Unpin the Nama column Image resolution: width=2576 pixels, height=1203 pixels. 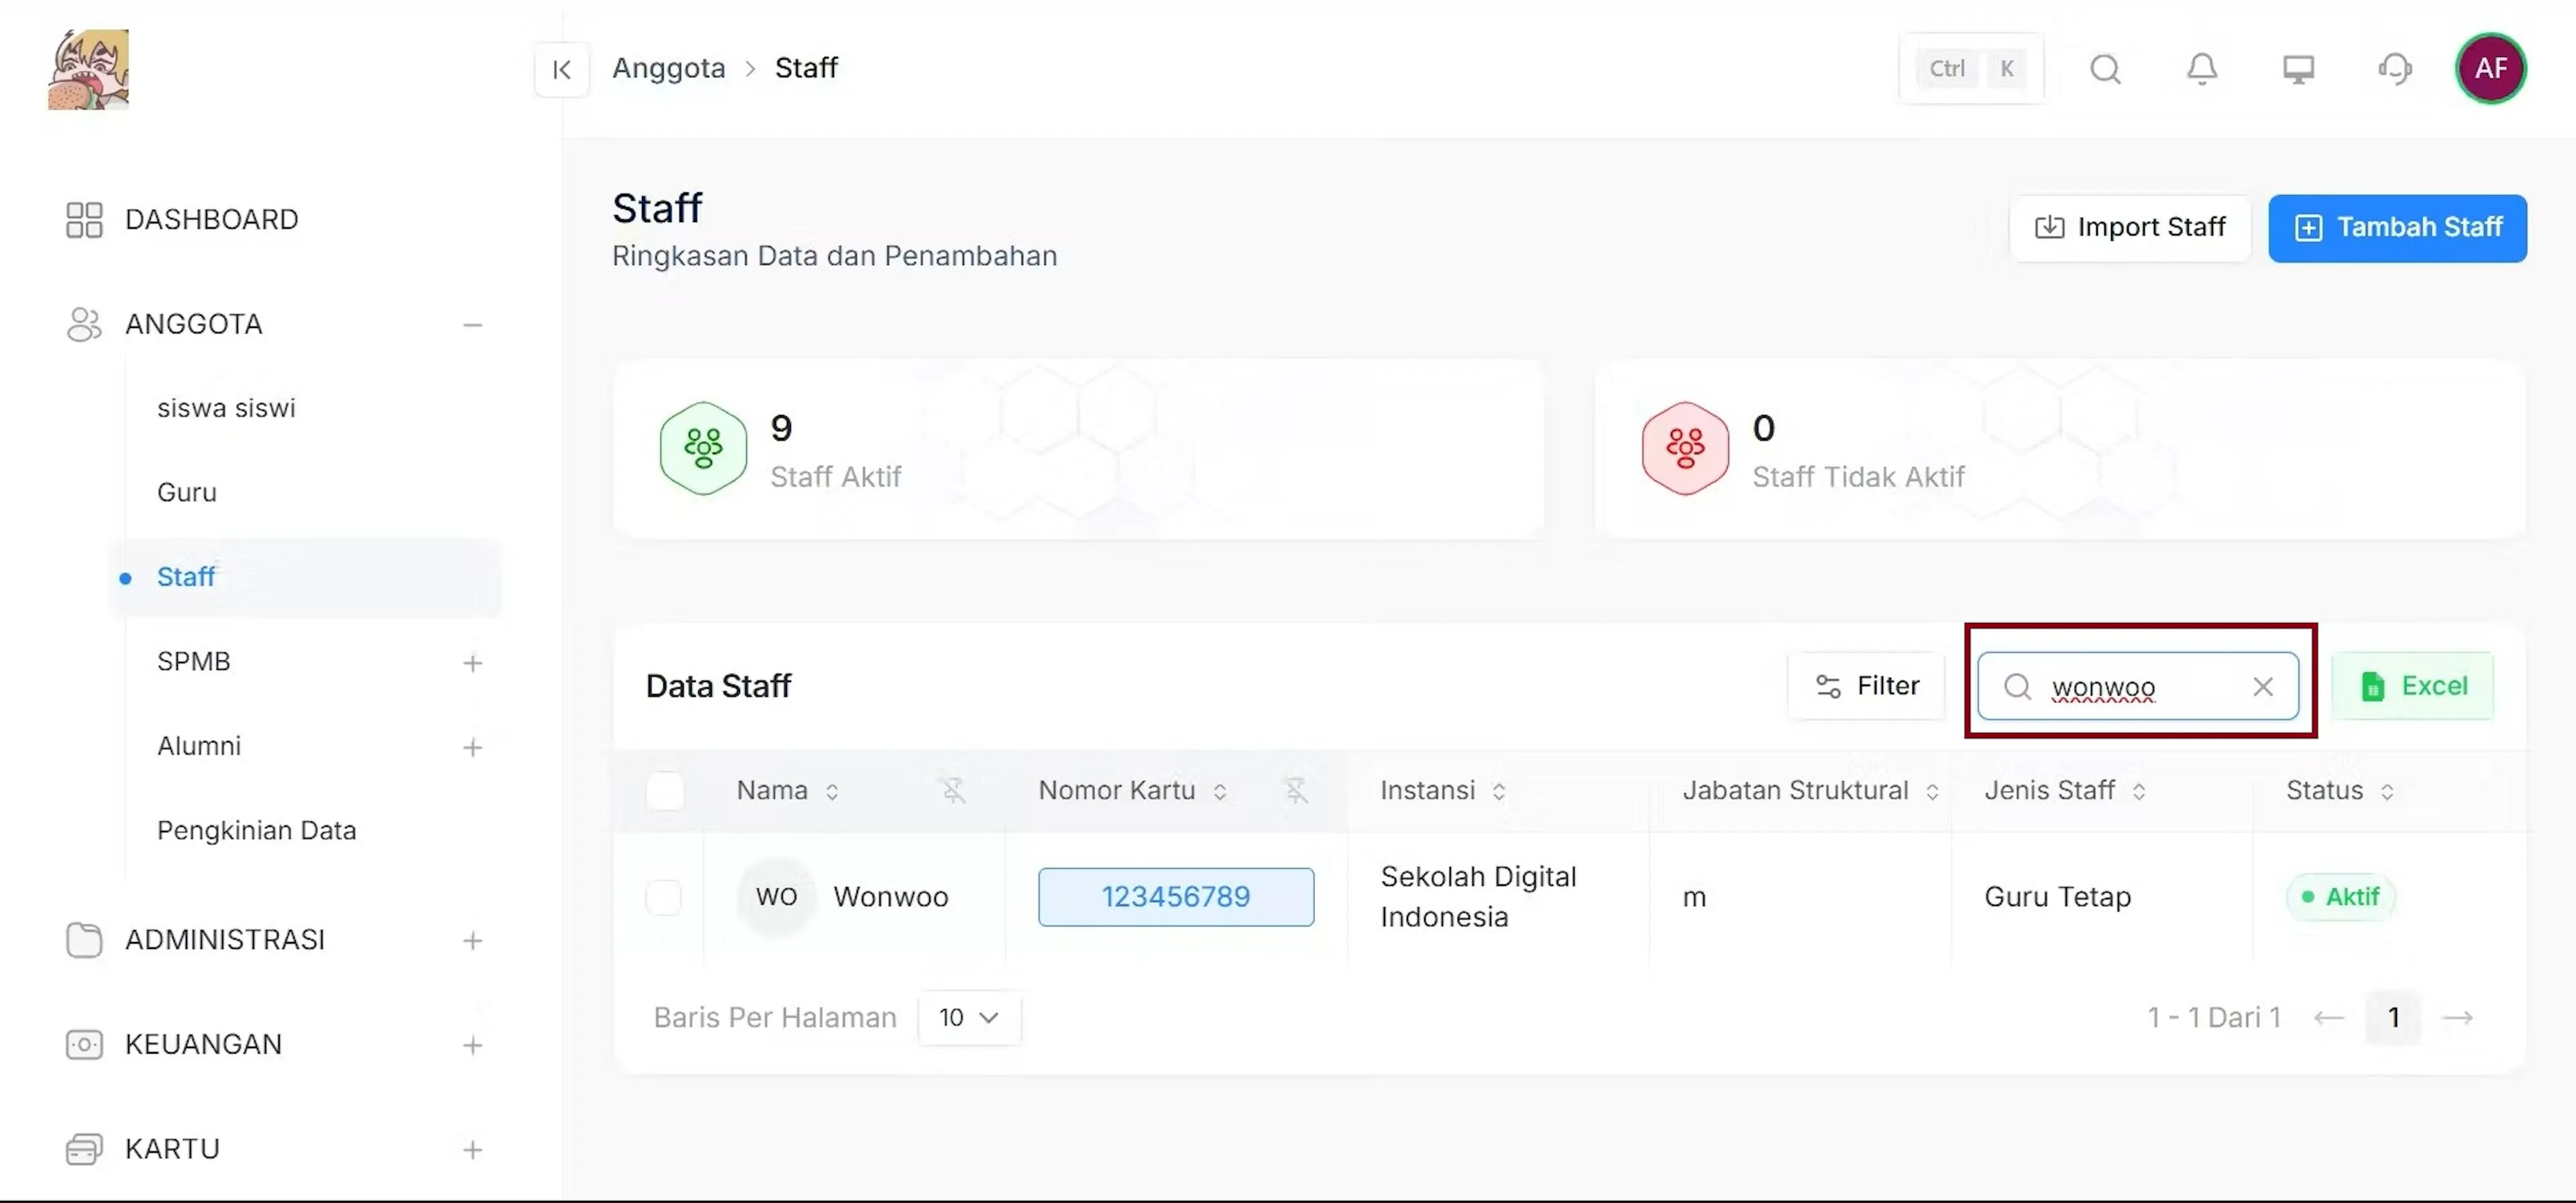pos(953,791)
